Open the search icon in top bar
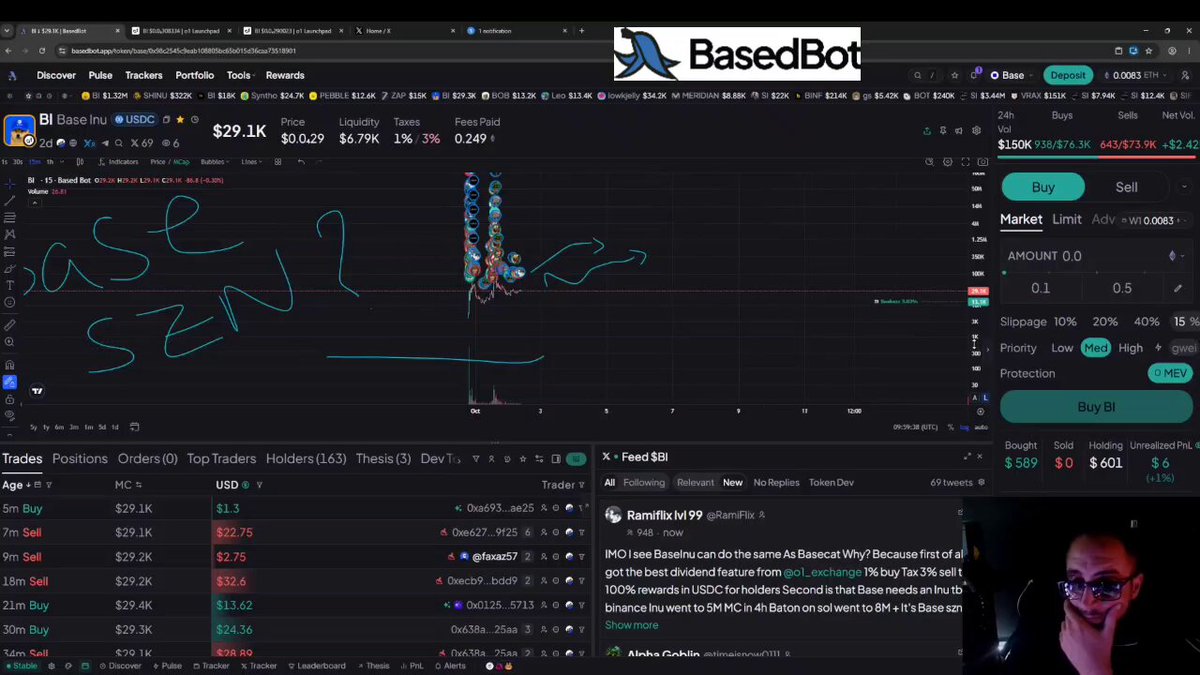The height and width of the screenshot is (675, 1200). pyautogui.click(x=917, y=75)
